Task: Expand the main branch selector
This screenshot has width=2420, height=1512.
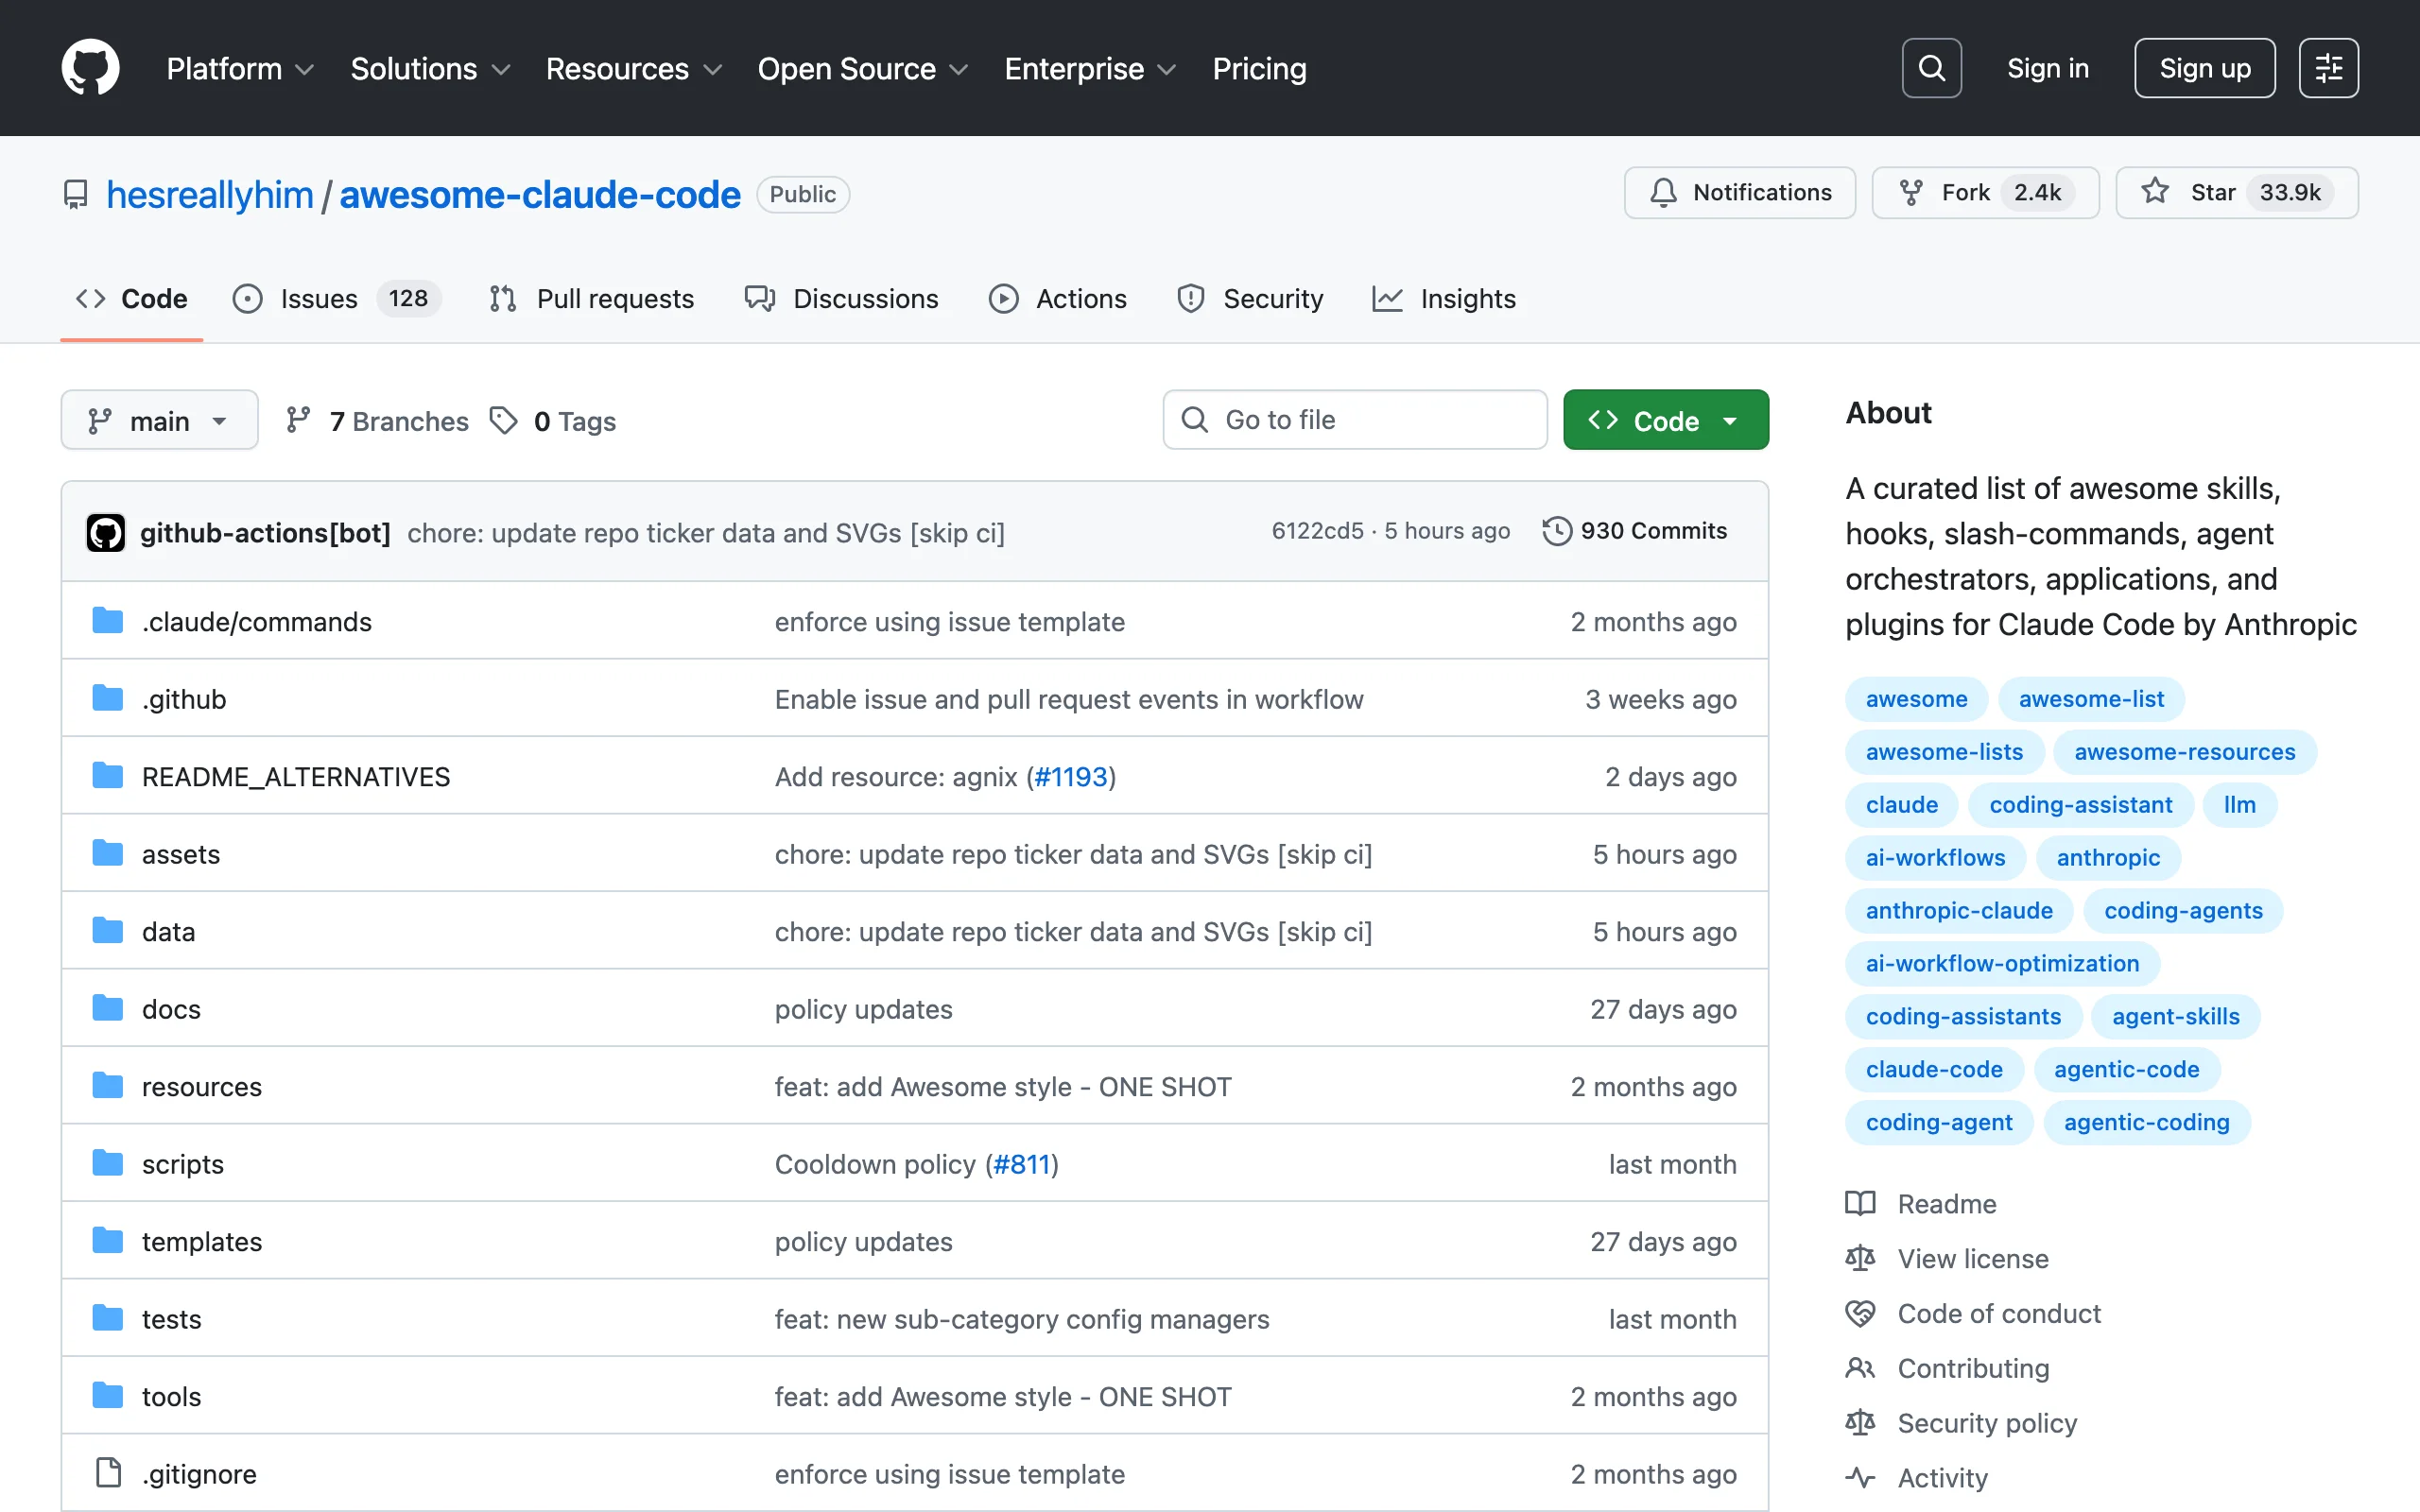Action: [159, 420]
